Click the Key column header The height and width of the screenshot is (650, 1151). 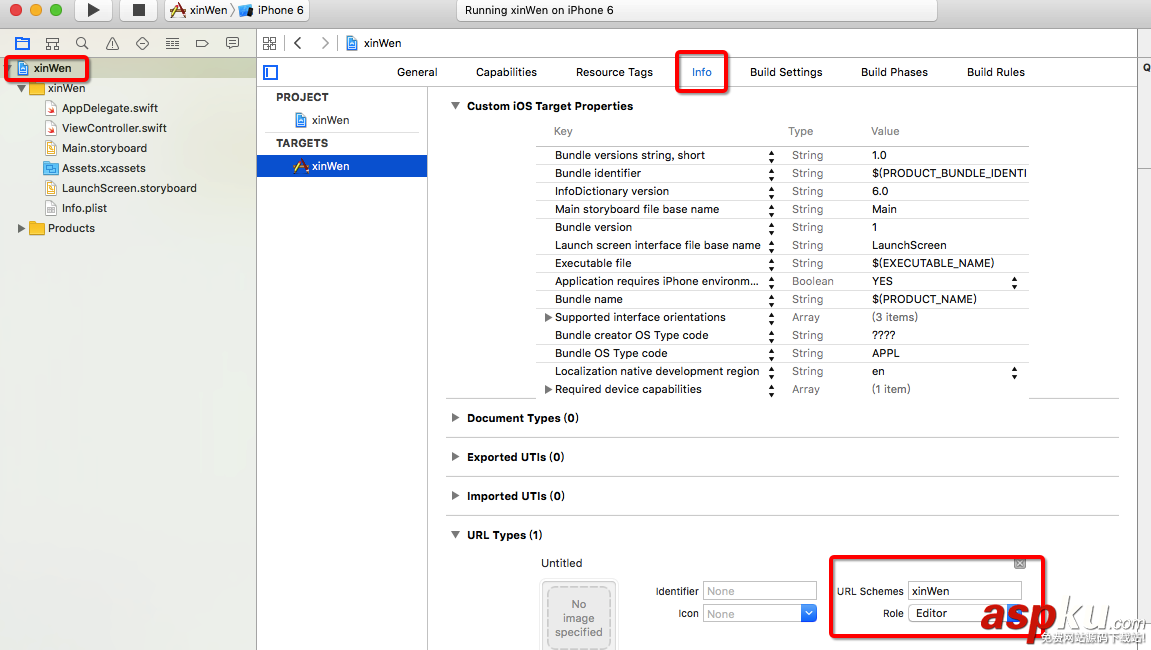563,131
